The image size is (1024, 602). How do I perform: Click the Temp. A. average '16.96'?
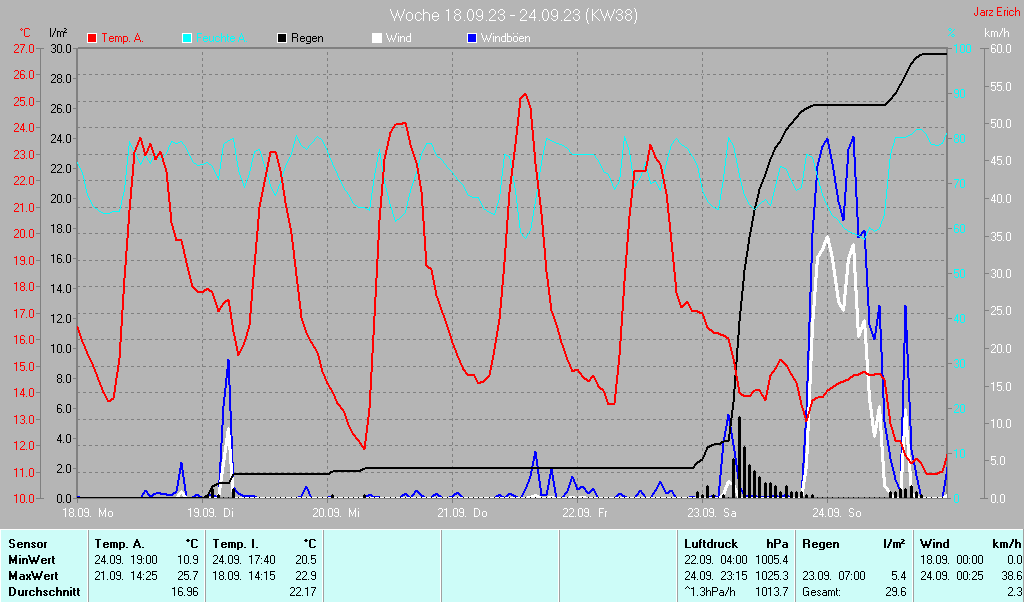(x=185, y=592)
